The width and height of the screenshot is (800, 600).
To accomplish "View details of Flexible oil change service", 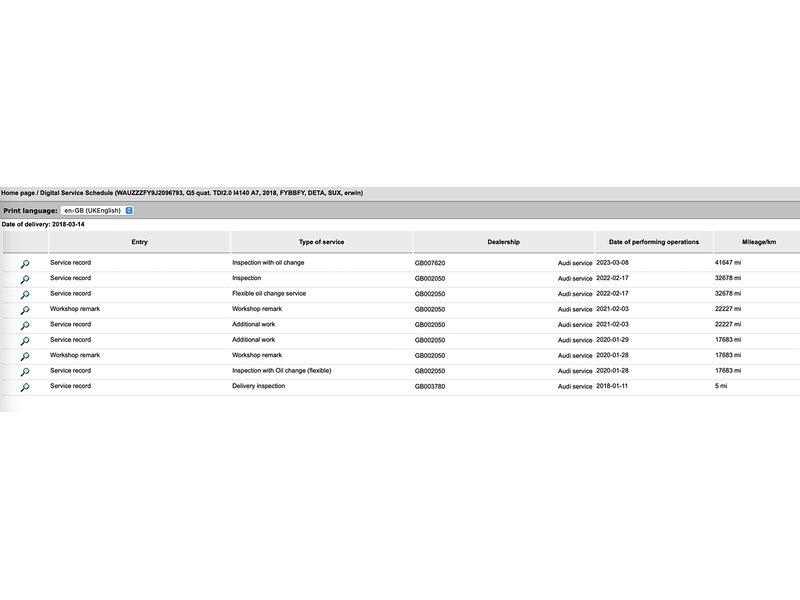I will (x=25, y=294).
